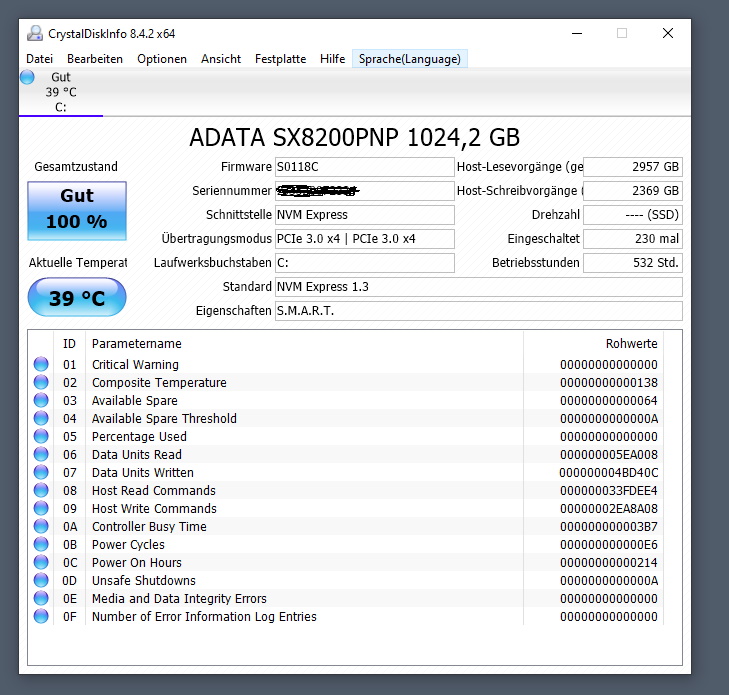Click the status orb for Power On Hours

tap(41, 562)
